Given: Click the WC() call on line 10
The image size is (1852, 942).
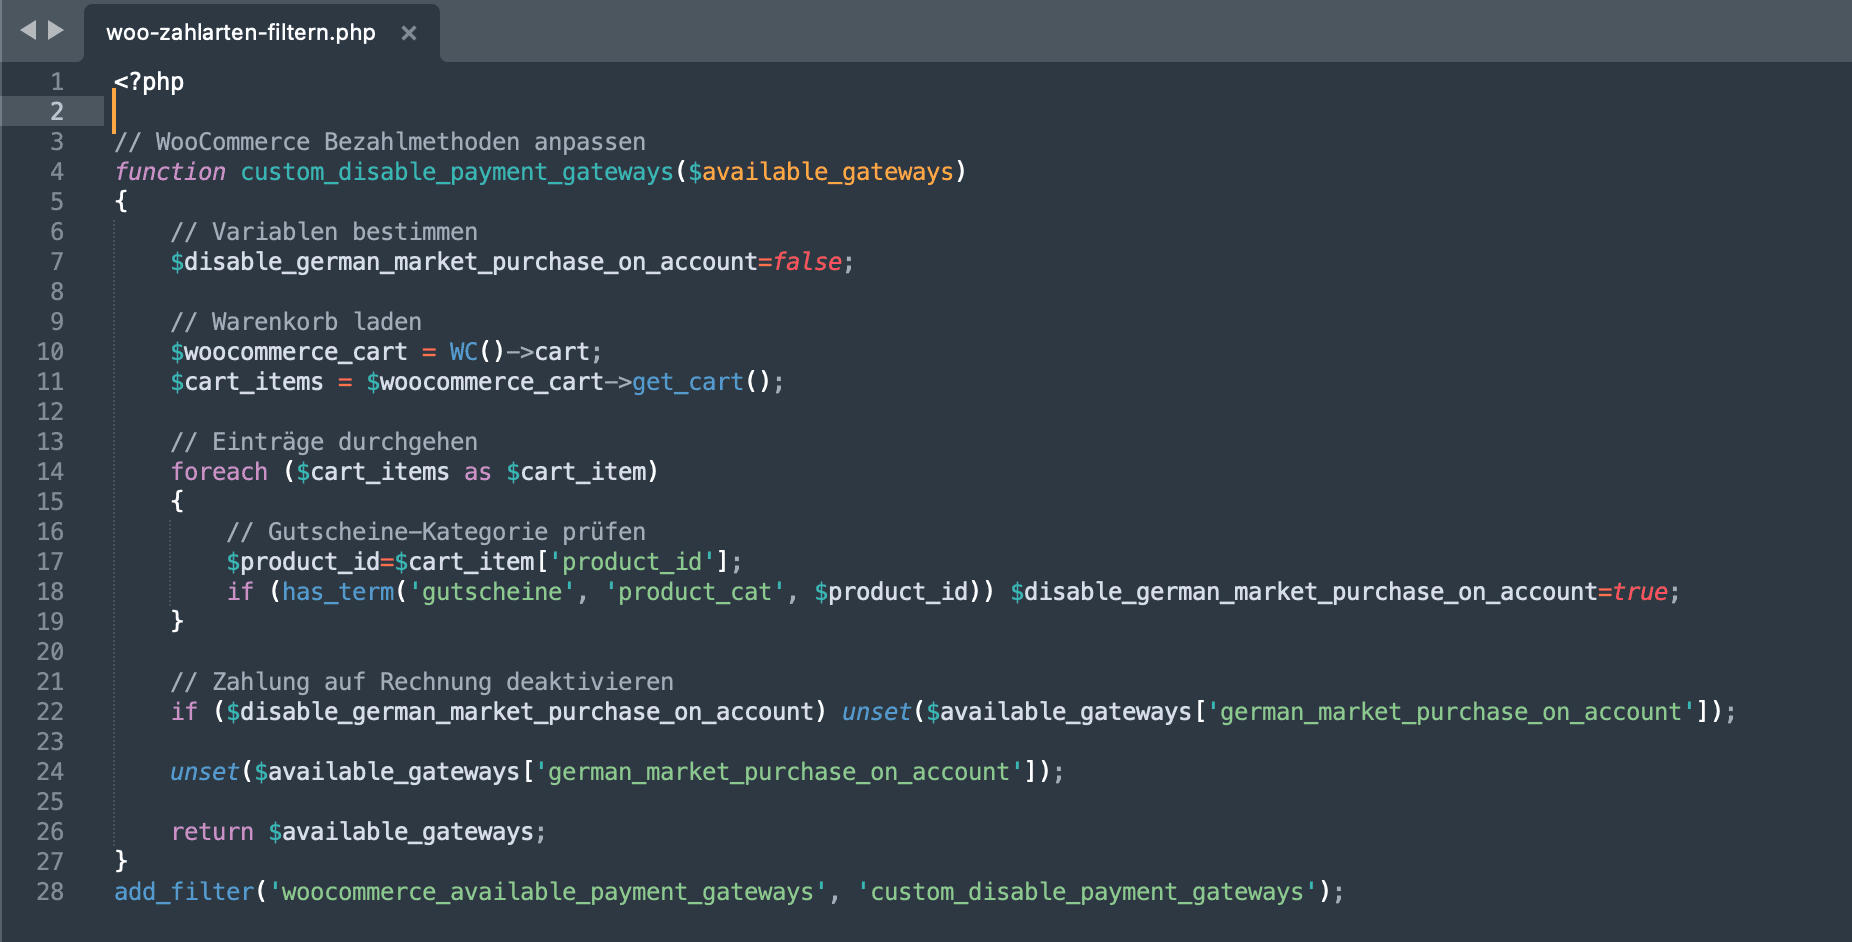Looking at the screenshot, I should 477,352.
